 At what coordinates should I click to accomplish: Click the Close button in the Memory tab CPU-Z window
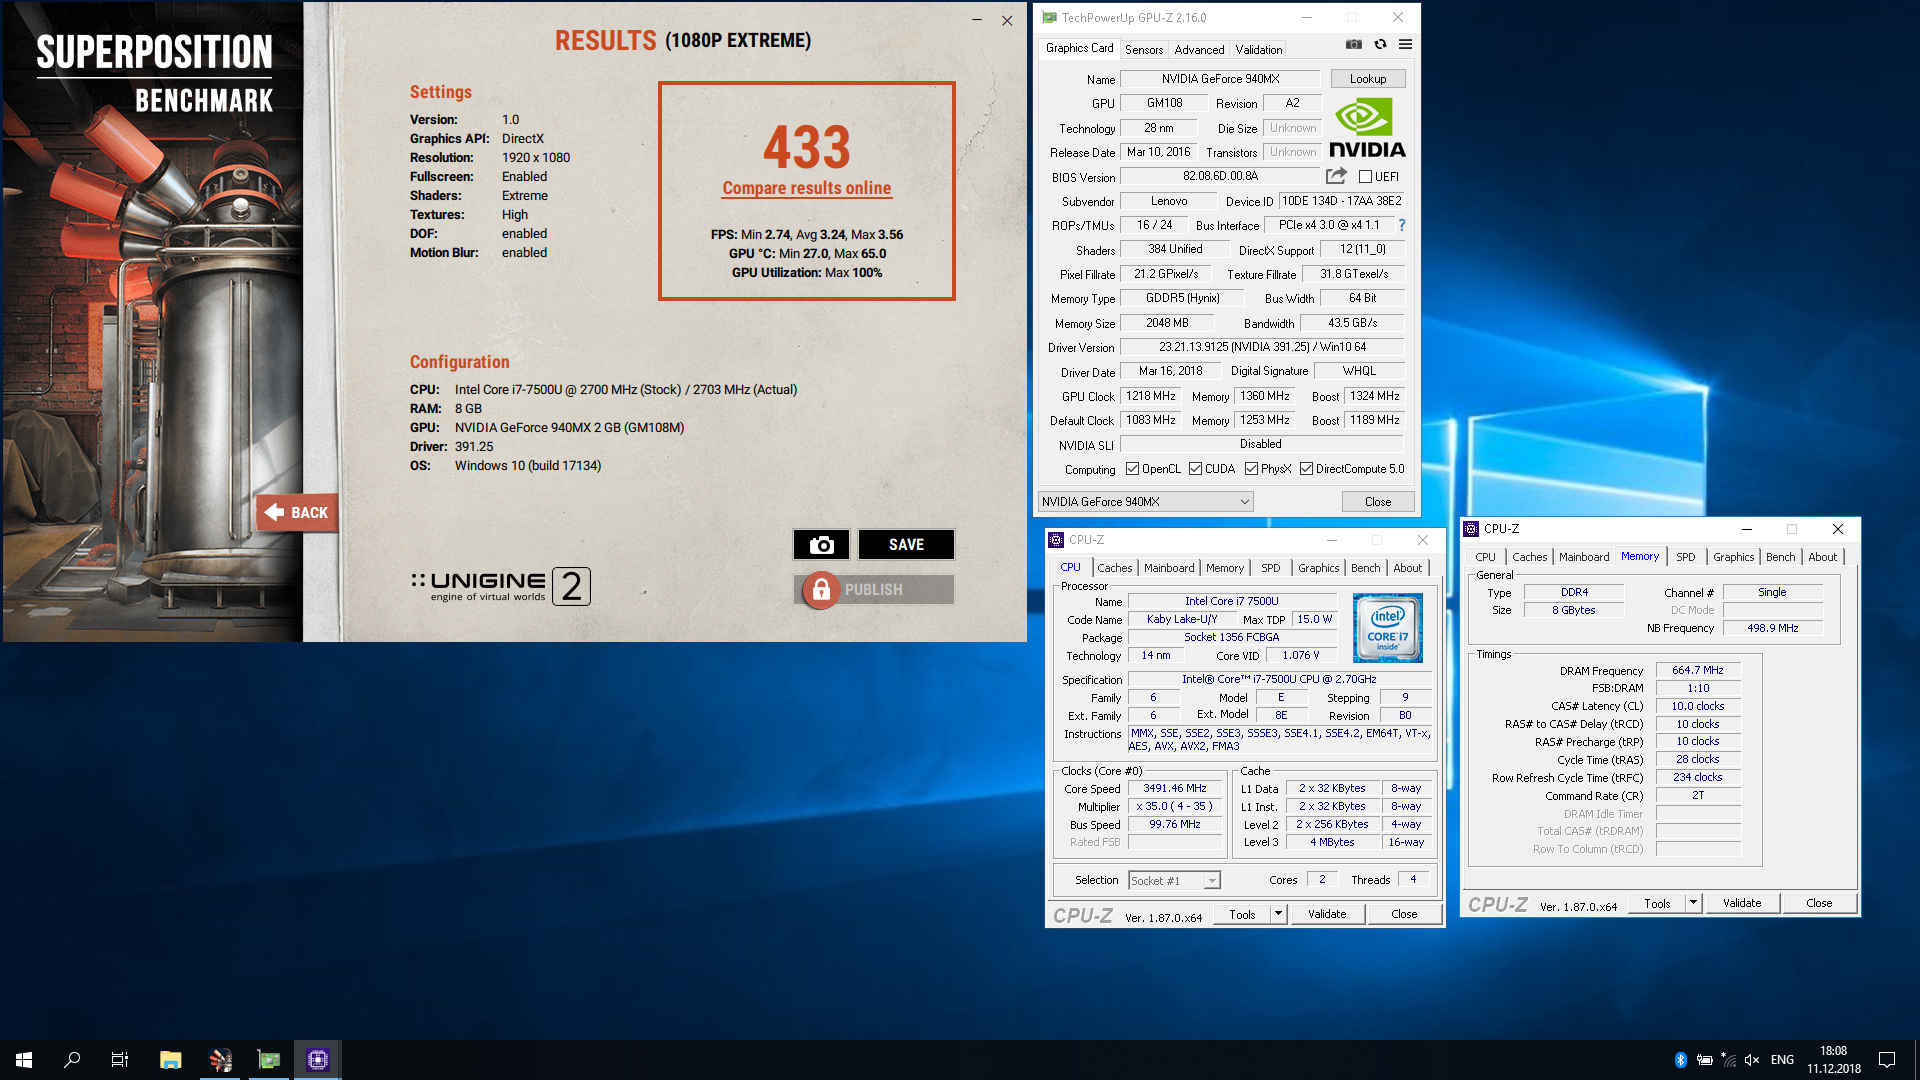pyautogui.click(x=1819, y=903)
